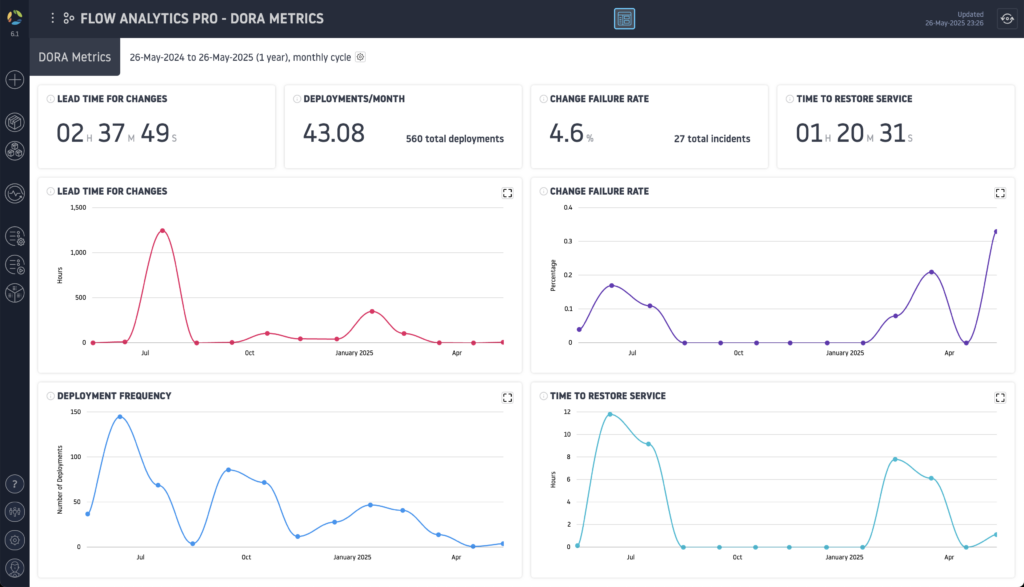The image size is (1024, 587).
Task: Open the settings gear icon at sidebar bottom
Action: pyautogui.click(x=15, y=540)
